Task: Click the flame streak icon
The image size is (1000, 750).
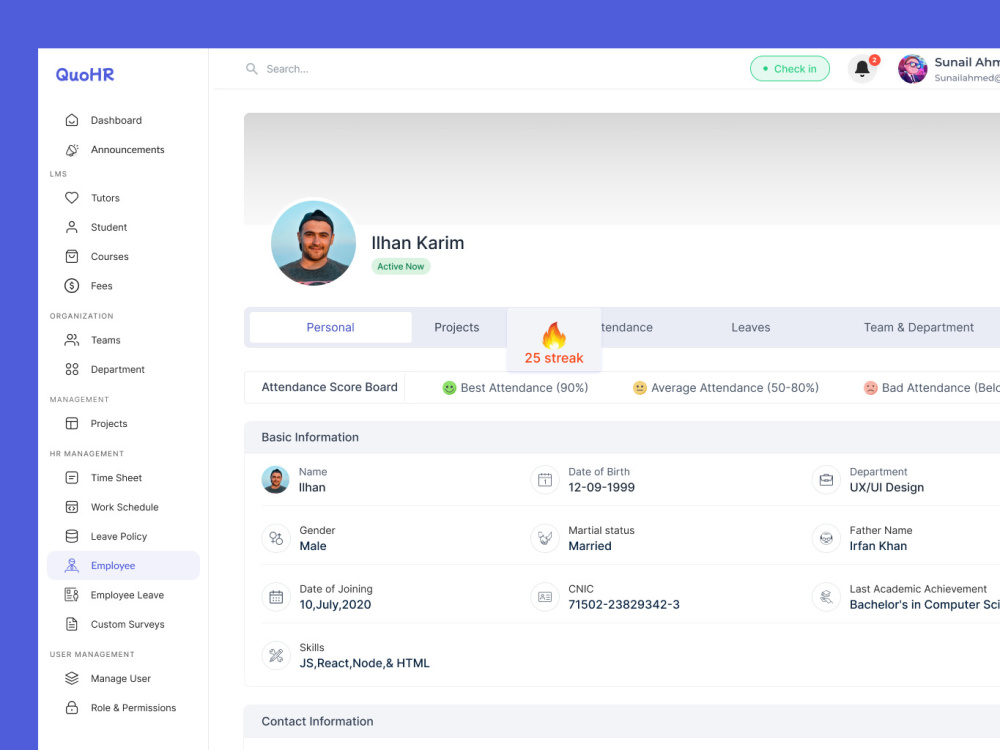Action: (554, 335)
